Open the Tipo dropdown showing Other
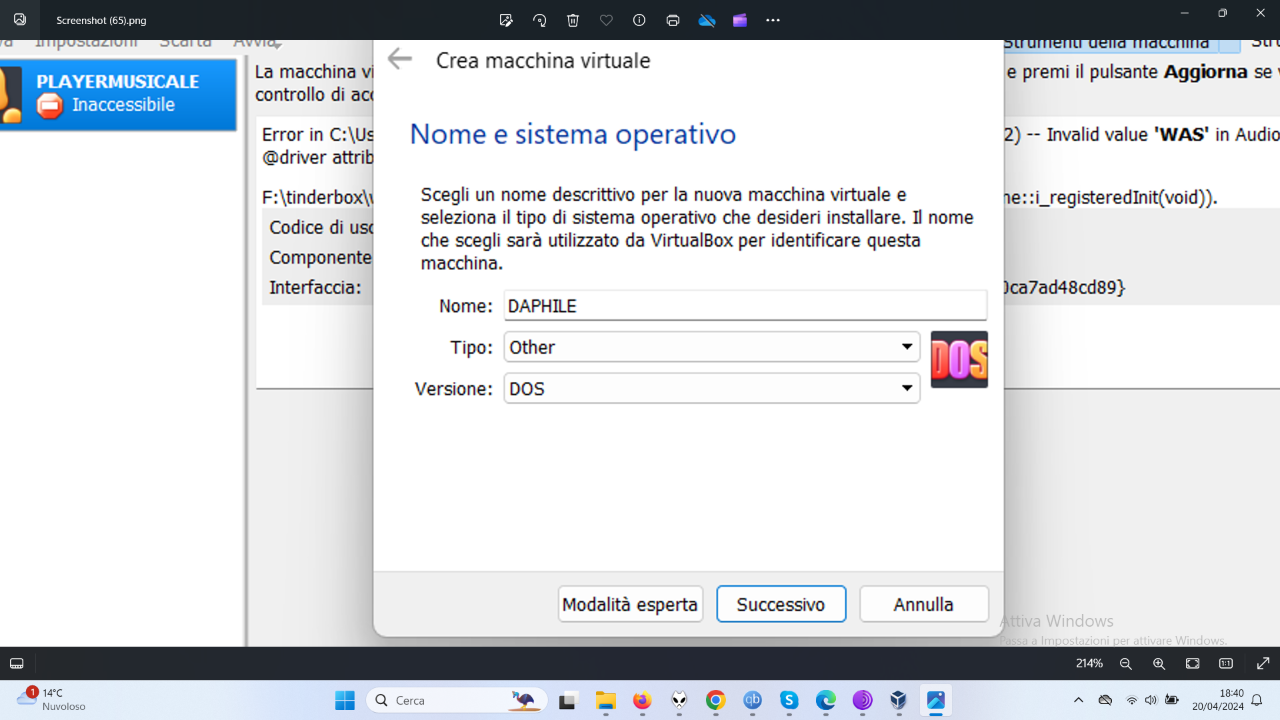Screen dimensions: 1280x720 [712, 347]
